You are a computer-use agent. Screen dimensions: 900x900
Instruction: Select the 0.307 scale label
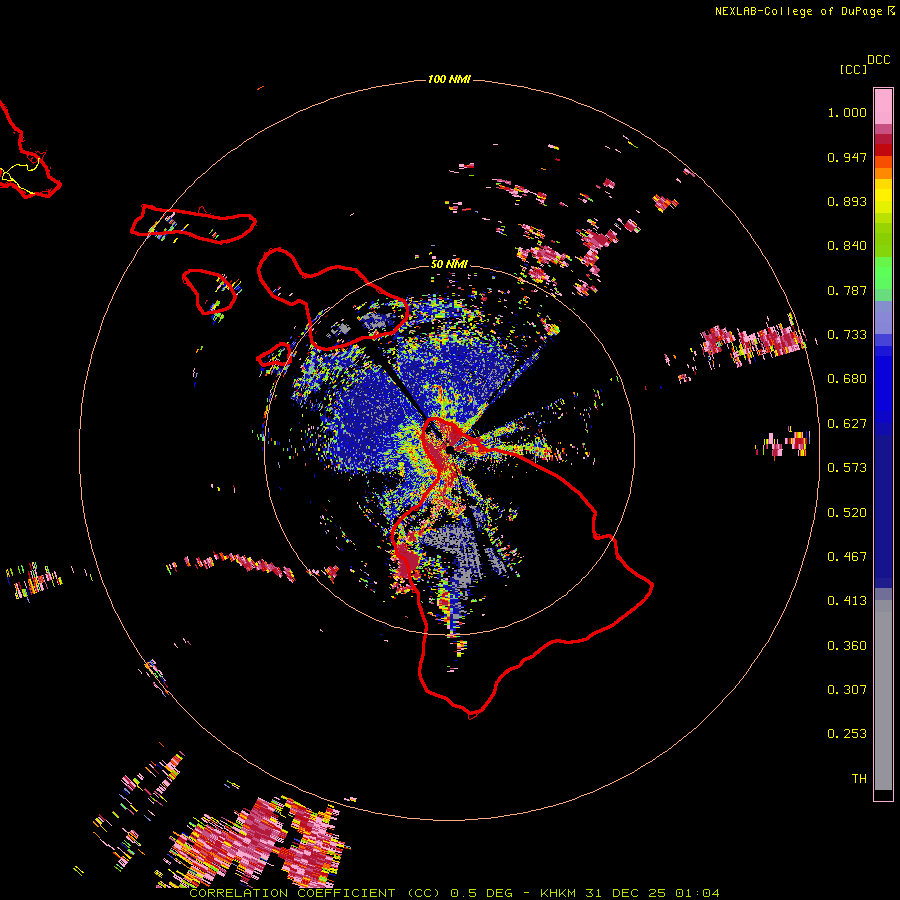pos(847,690)
